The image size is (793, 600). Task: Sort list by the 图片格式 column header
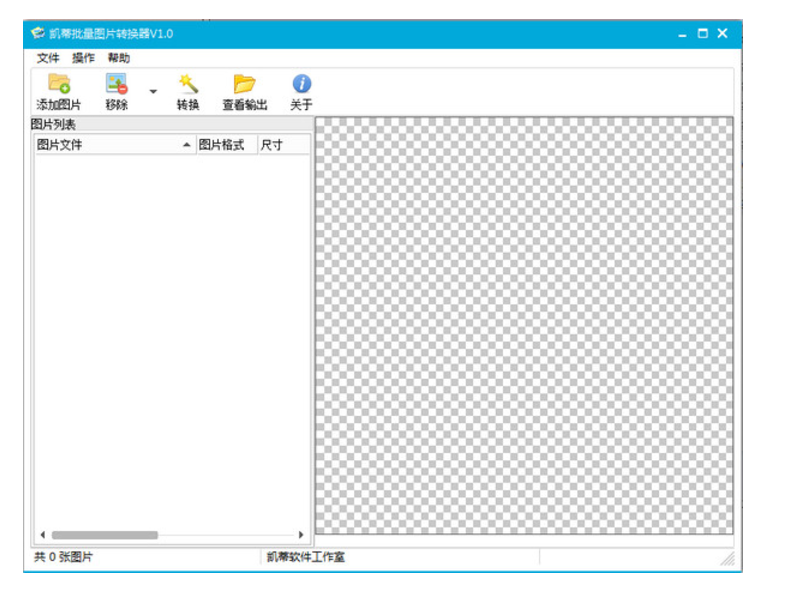(224, 145)
